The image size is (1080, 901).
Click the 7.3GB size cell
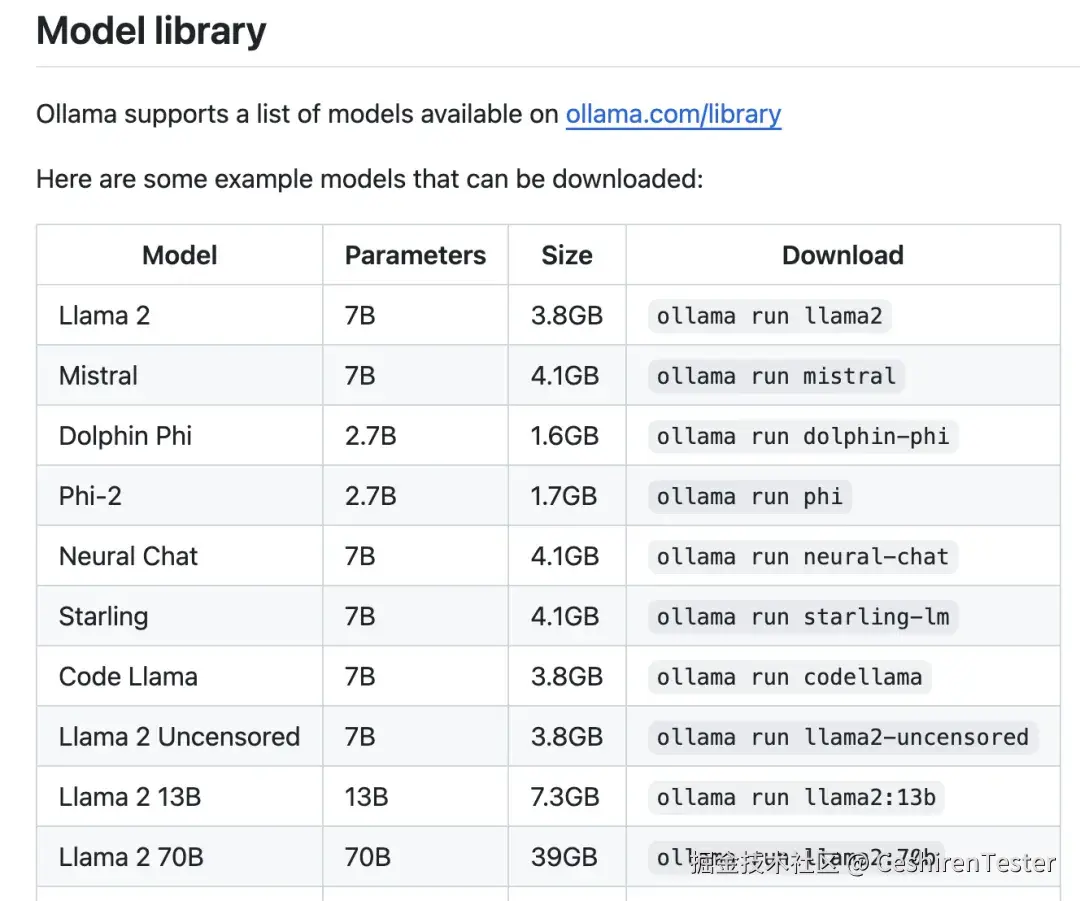565,797
